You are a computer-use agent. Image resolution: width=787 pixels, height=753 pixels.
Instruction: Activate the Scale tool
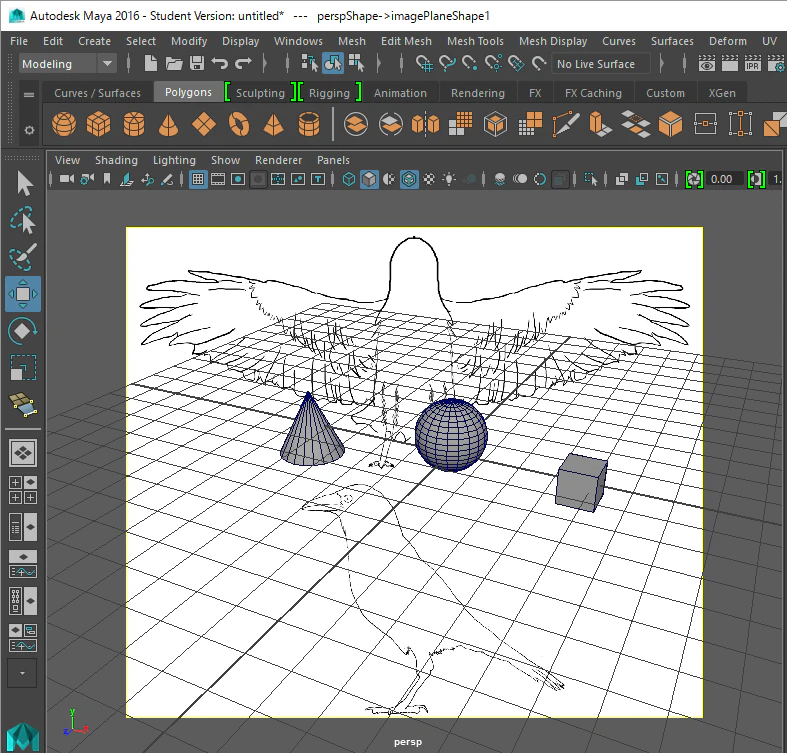pos(23,367)
